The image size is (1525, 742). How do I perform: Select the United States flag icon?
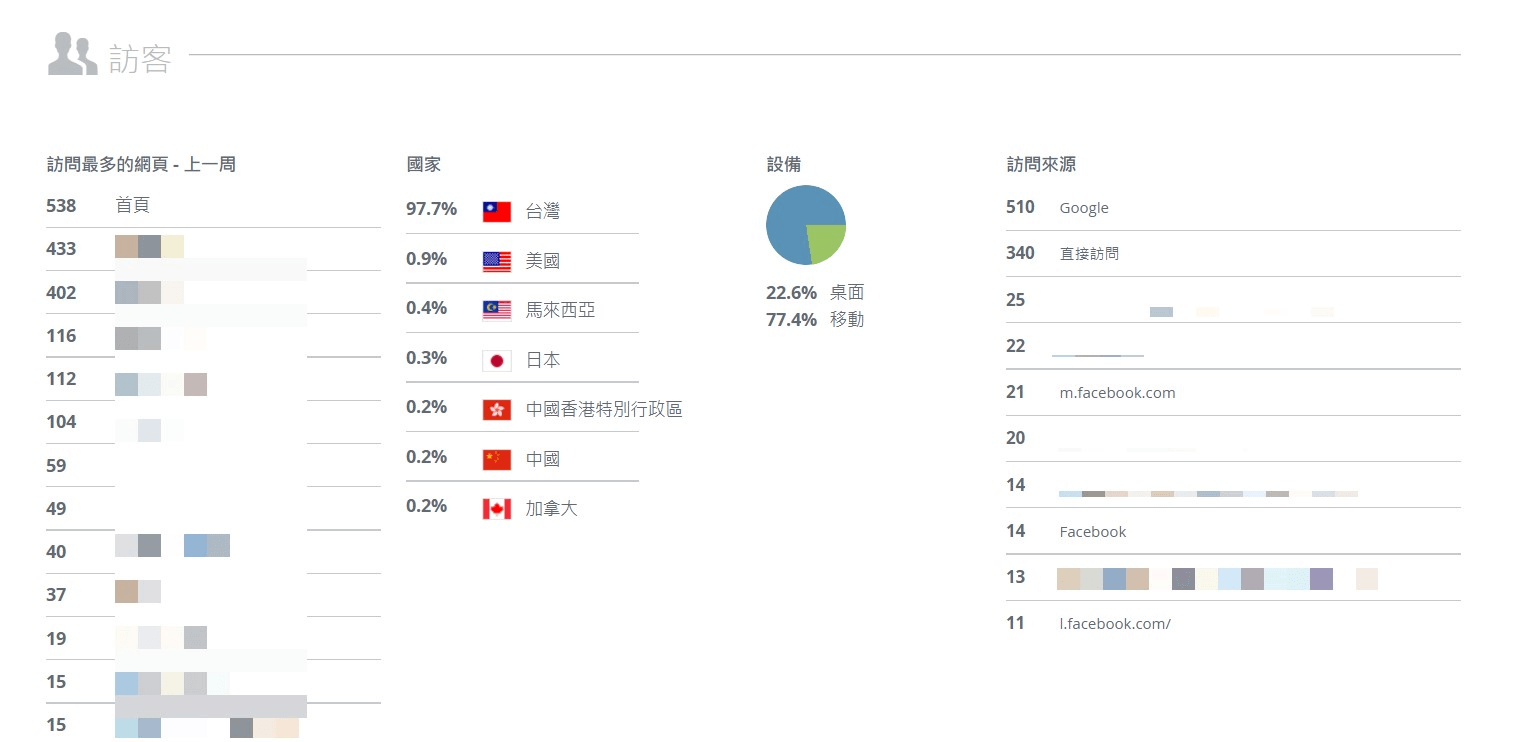pos(496,259)
